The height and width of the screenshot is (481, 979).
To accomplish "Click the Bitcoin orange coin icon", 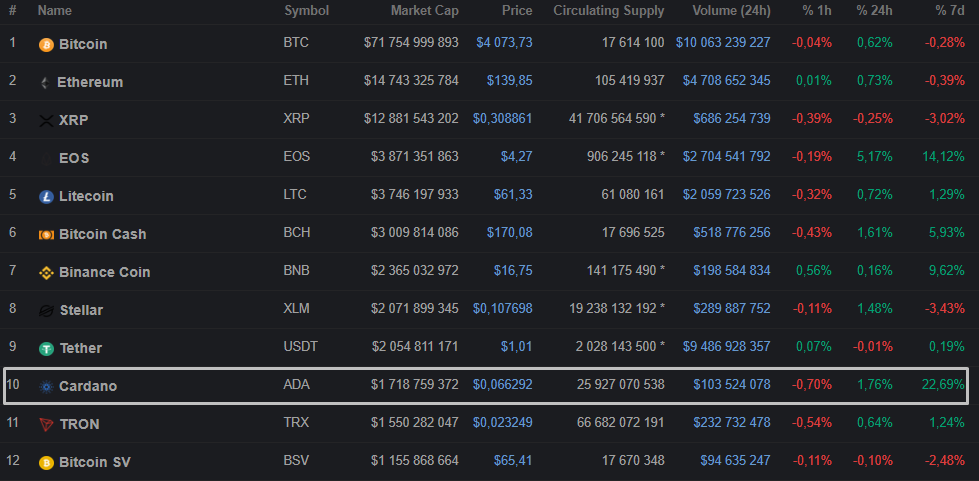I will [46, 45].
